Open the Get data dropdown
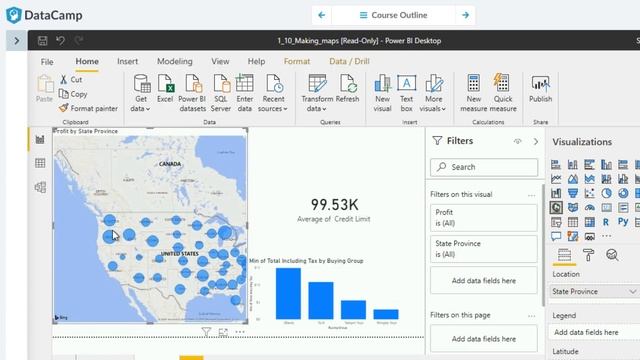This screenshot has width=640, height=360. [141, 93]
